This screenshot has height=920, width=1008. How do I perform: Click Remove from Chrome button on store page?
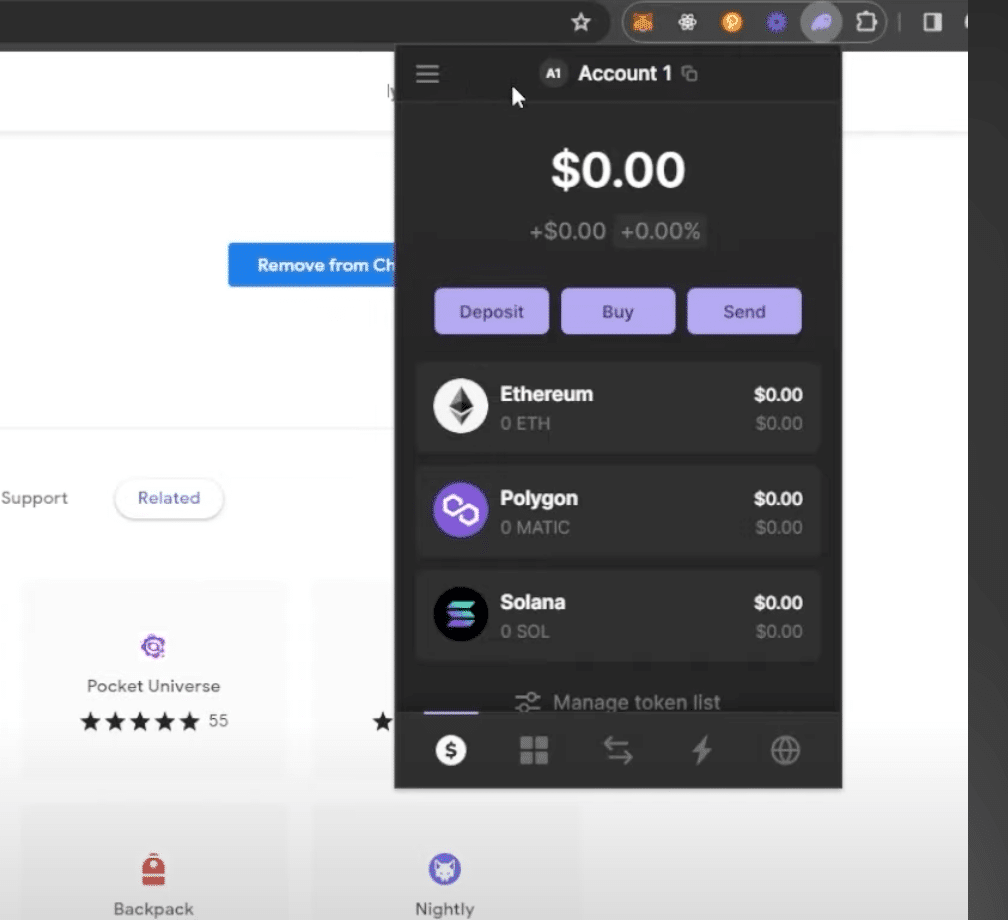coord(312,265)
